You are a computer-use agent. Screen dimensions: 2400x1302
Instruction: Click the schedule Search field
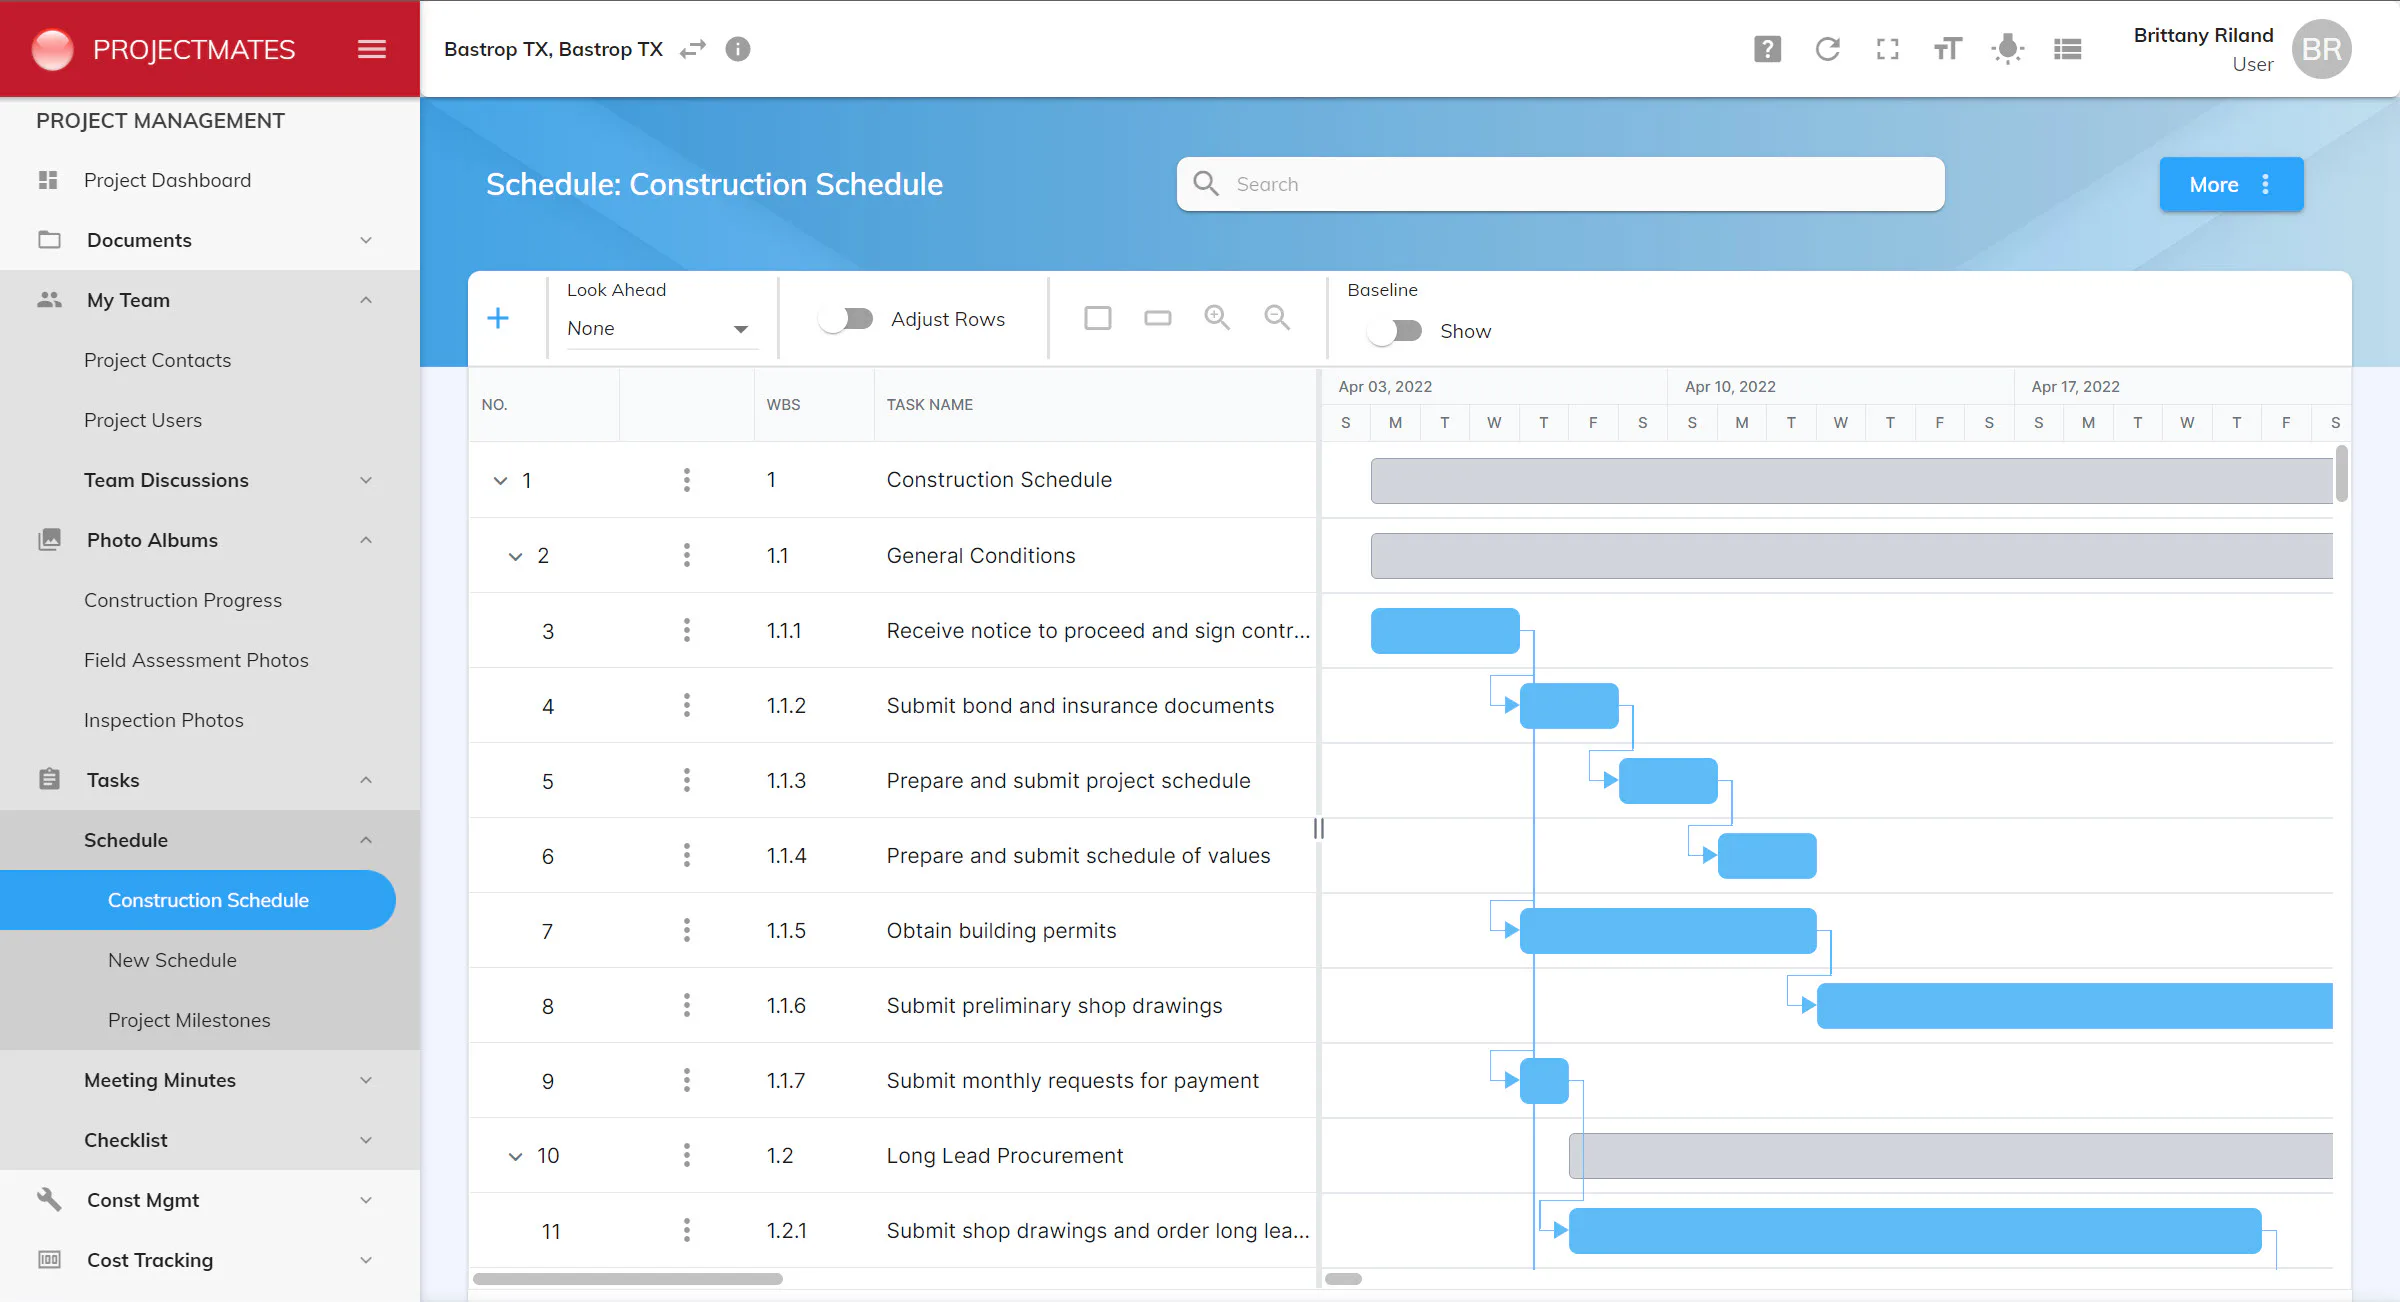[1560, 184]
